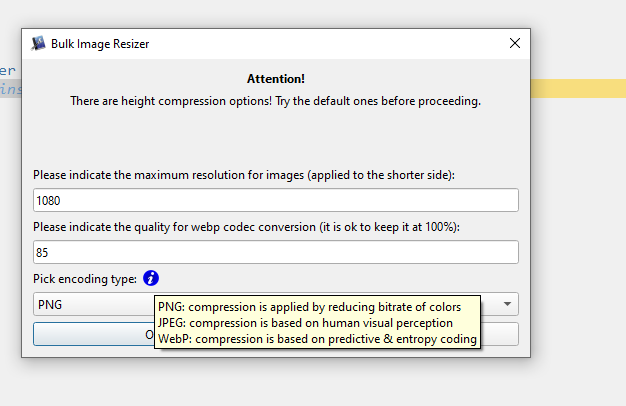Screen dimensions: 626x406
Task: Click the maximum resolution field showing 1080
Action: point(275,200)
